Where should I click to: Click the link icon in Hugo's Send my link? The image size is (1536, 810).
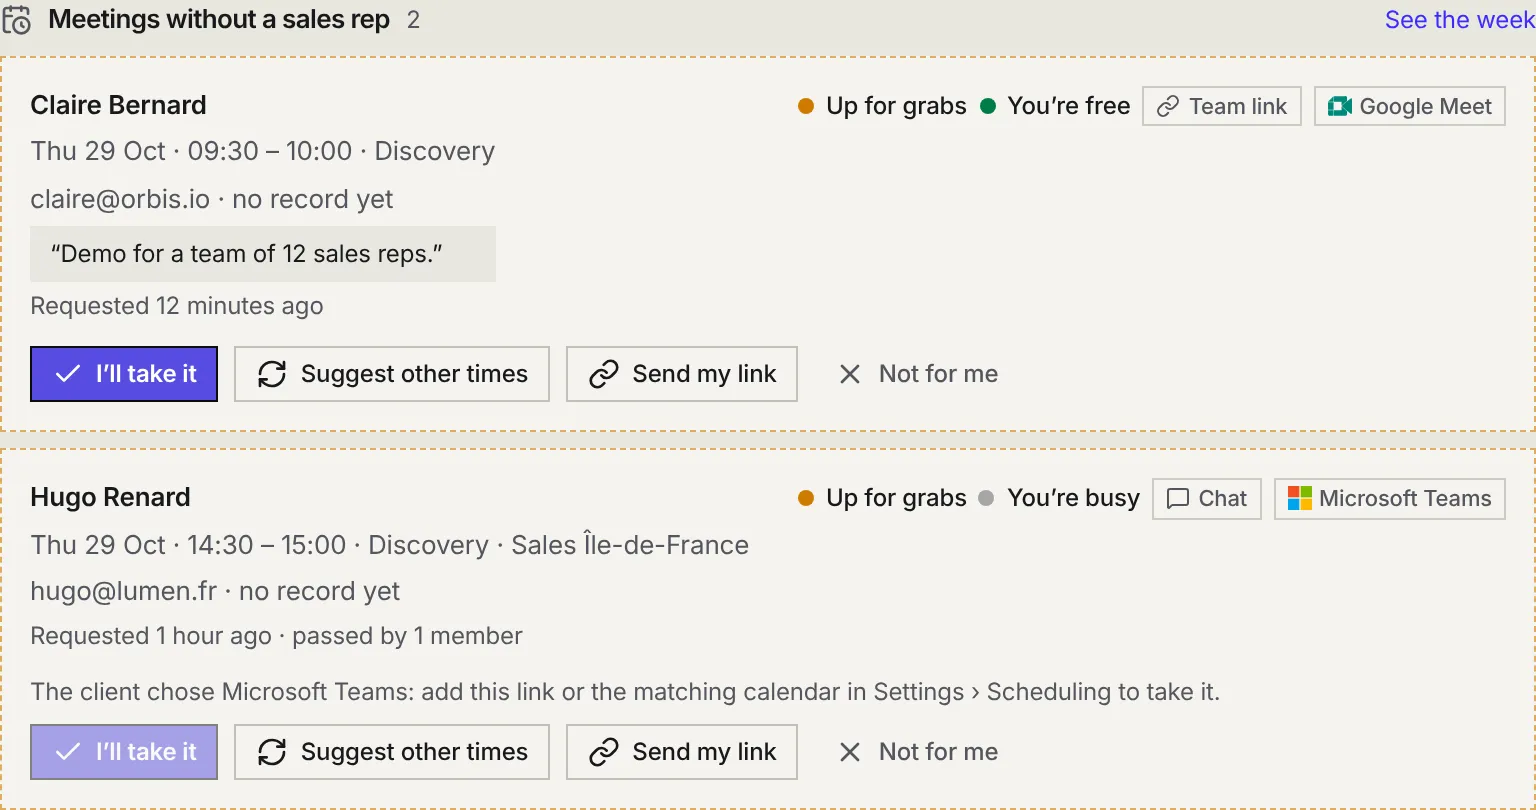(604, 752)
